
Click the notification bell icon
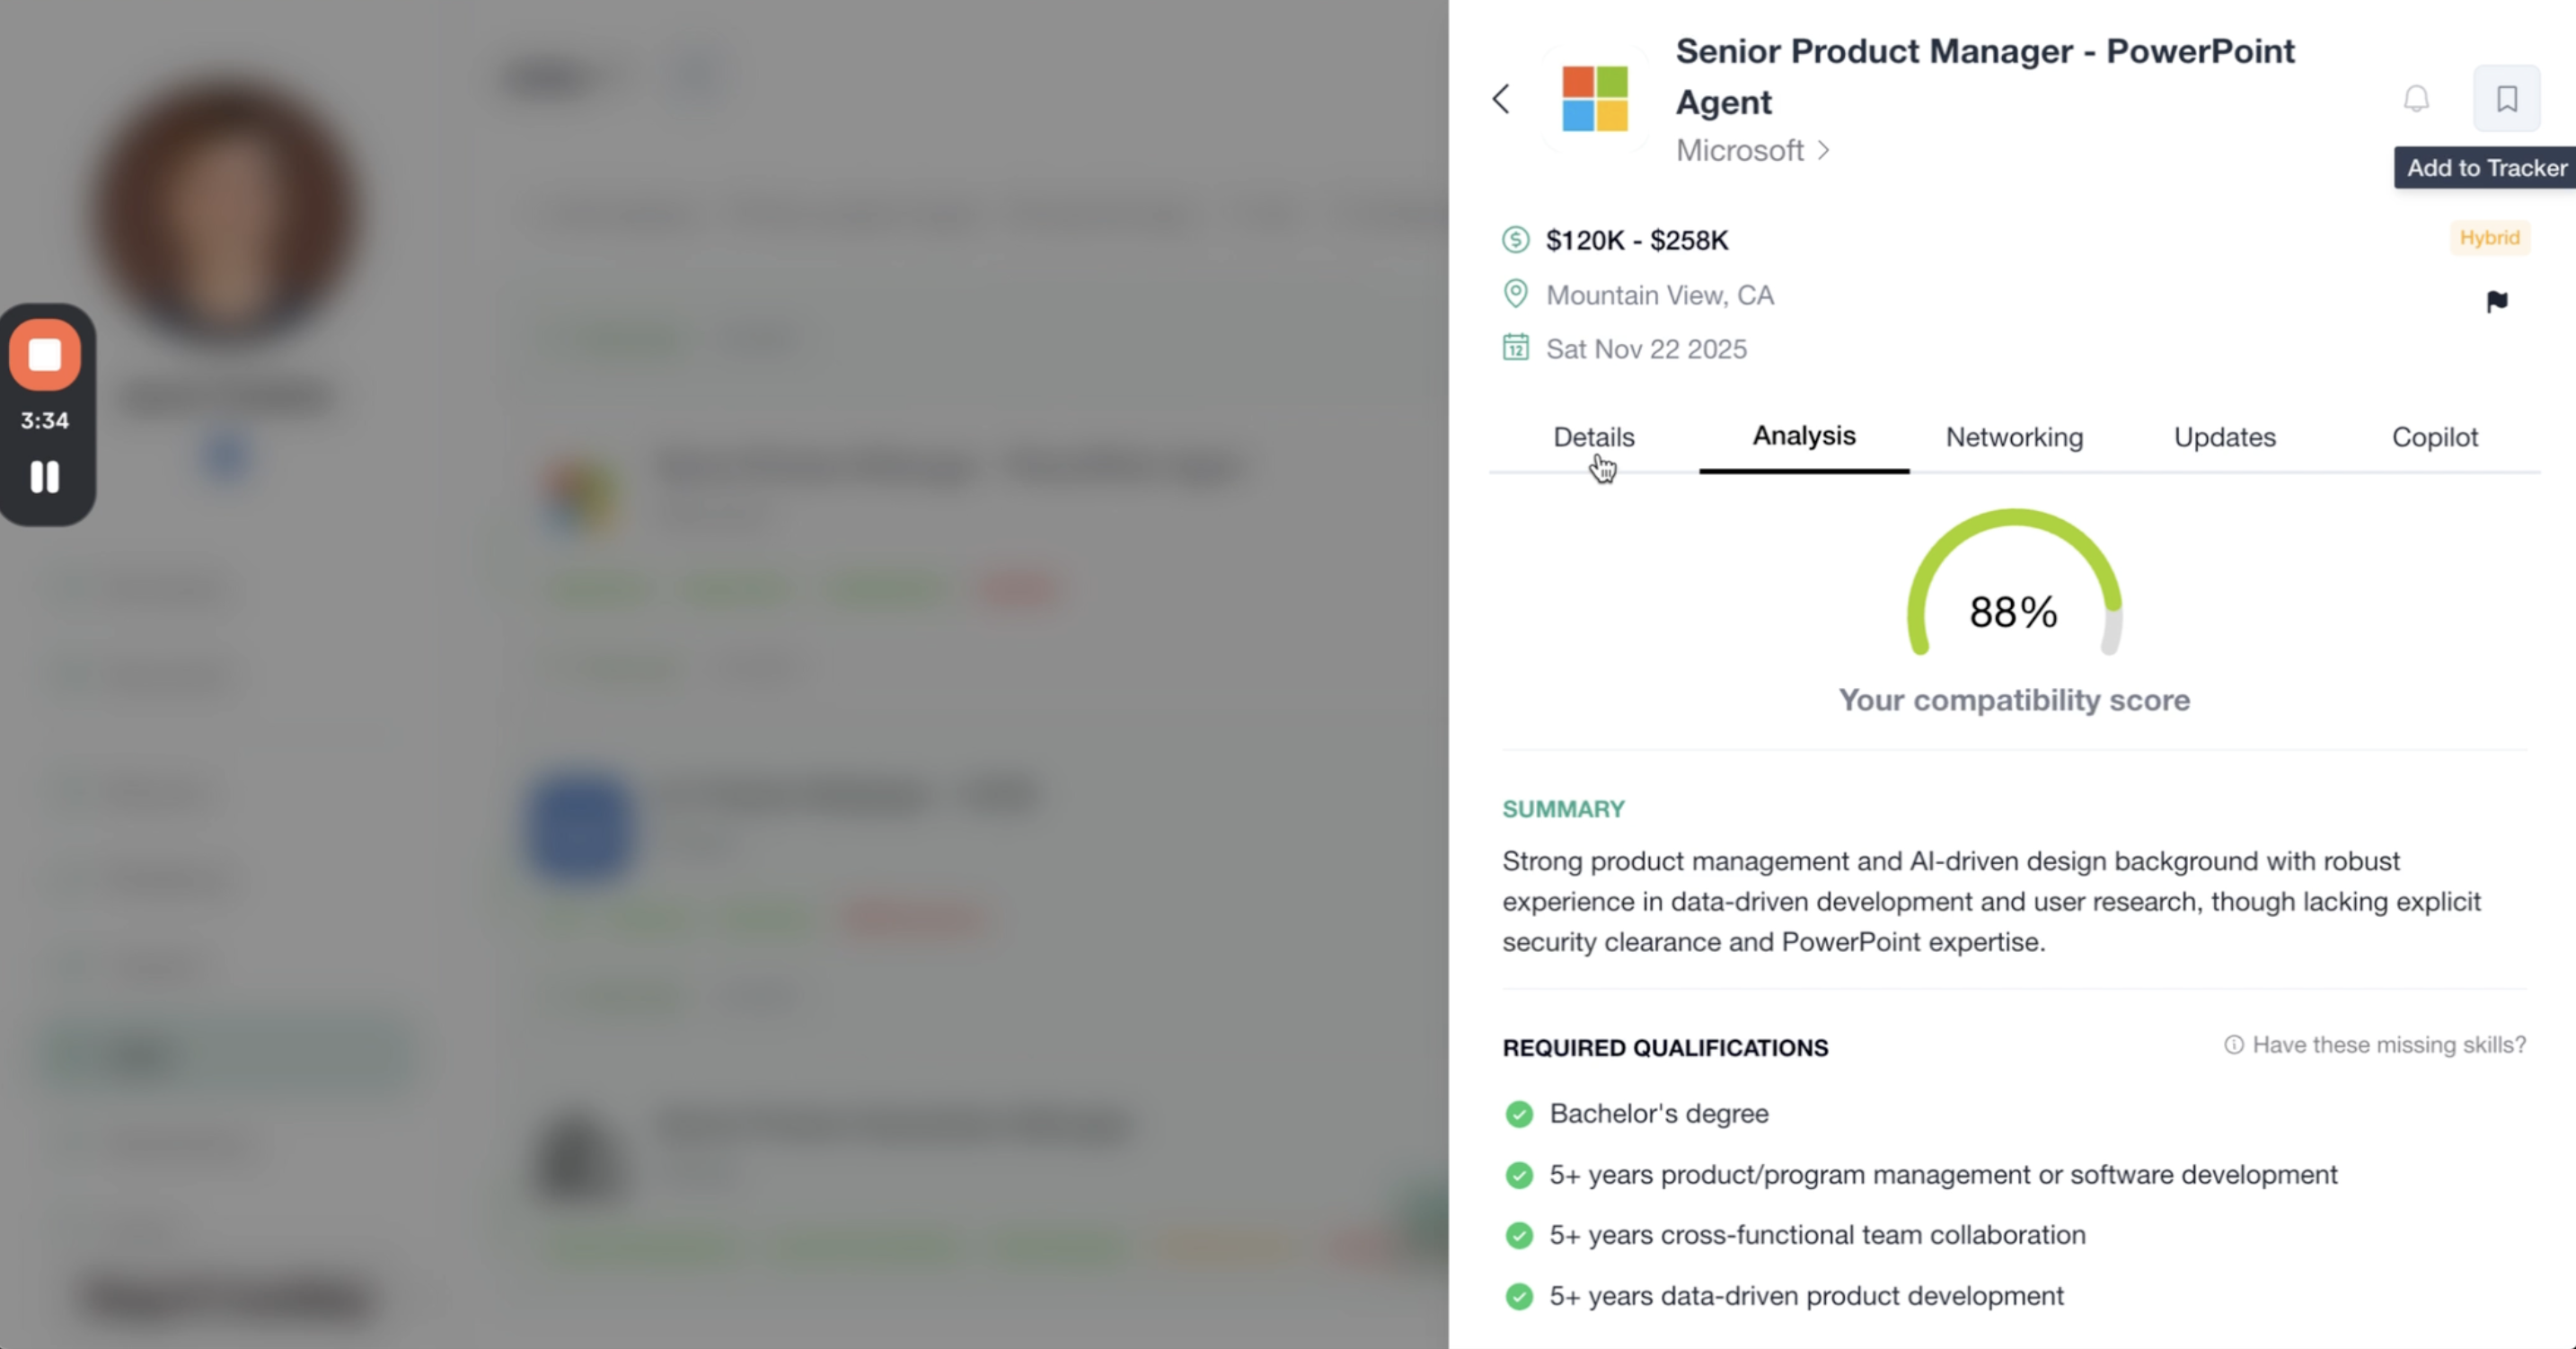point(2416,99)
